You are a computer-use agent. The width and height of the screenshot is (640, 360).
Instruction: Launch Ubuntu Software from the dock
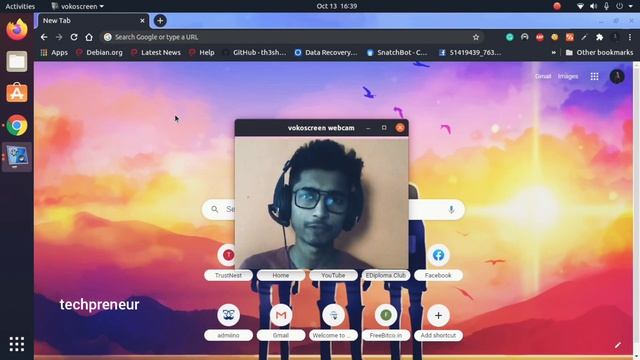pyautogui.click(x=17, y=93)
